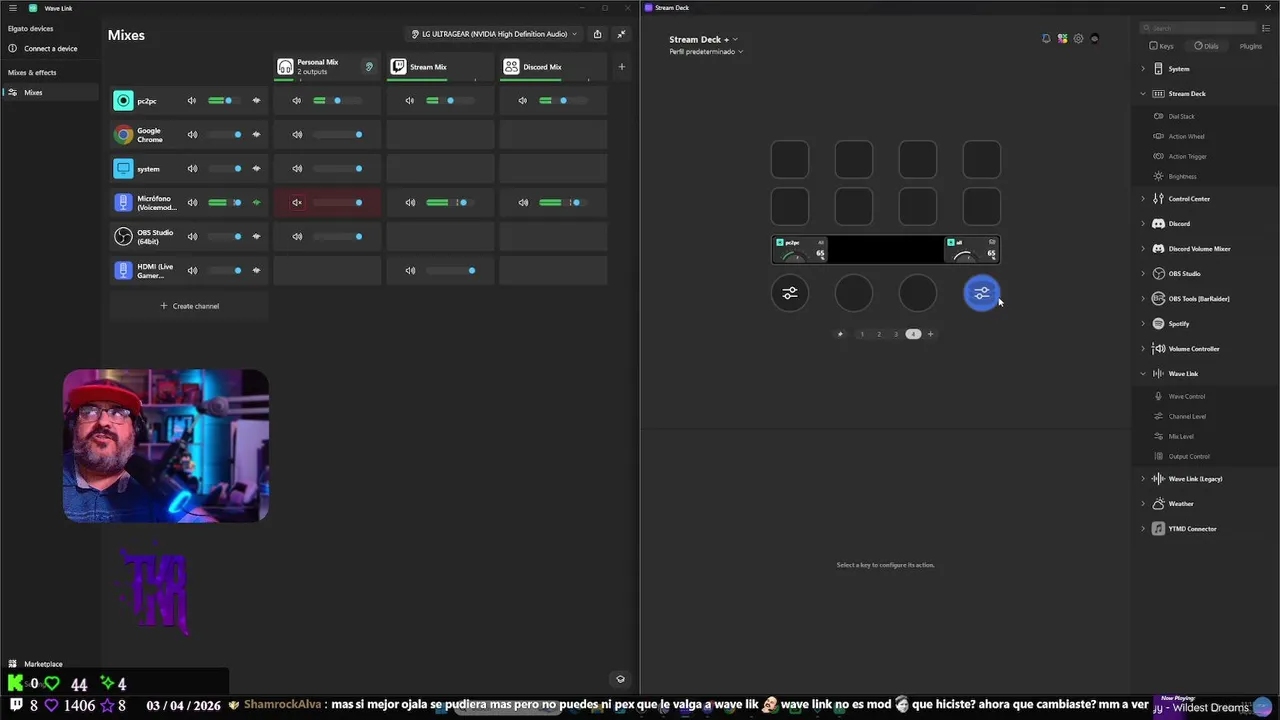This screenshot has width=1280, height=720.
Task: Toggle monitor ear icon on Personal Mix
Action: point(369,67)
